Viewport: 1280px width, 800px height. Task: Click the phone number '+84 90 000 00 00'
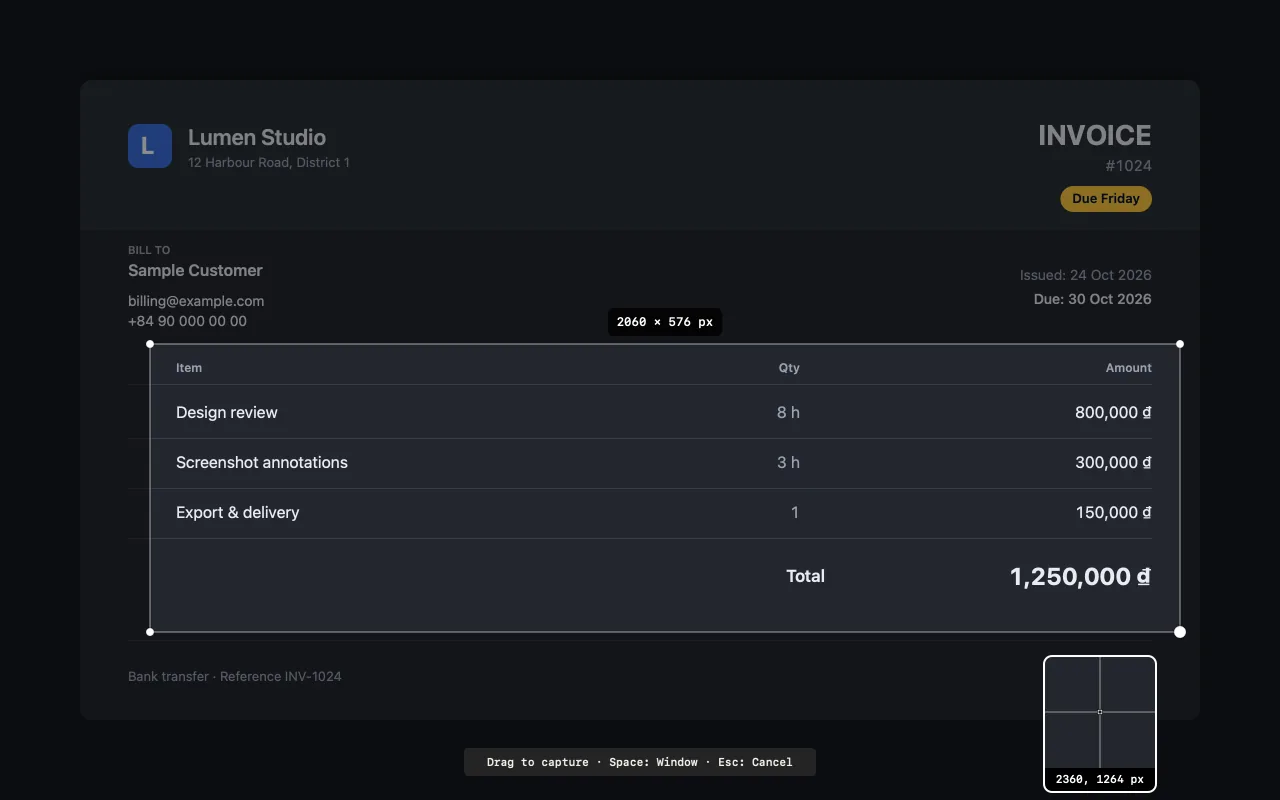pyautogui.click(x=187, y=321)
